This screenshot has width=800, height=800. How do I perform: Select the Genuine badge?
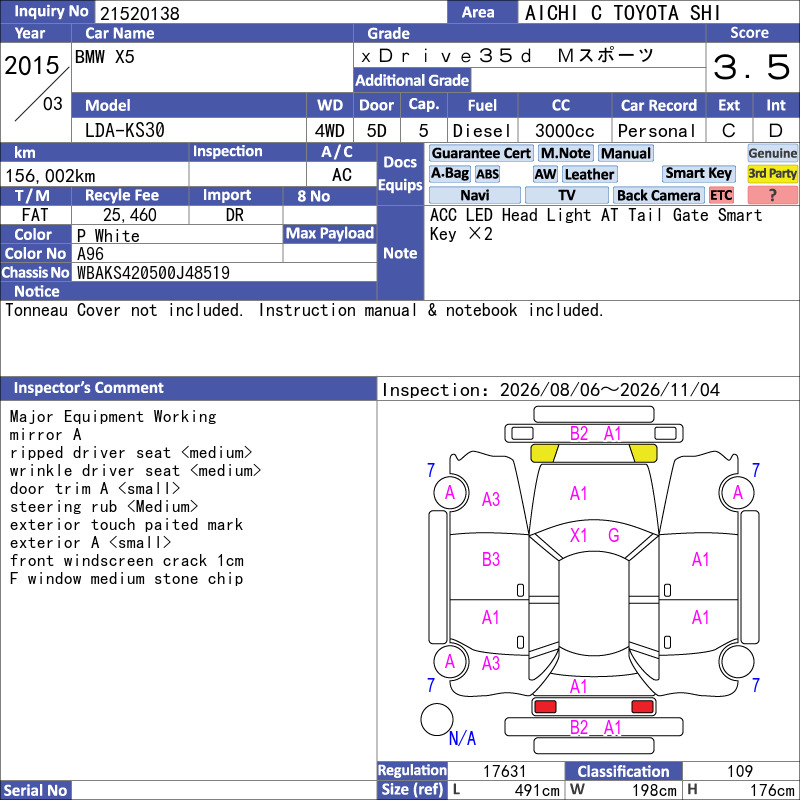click(772, 153)
